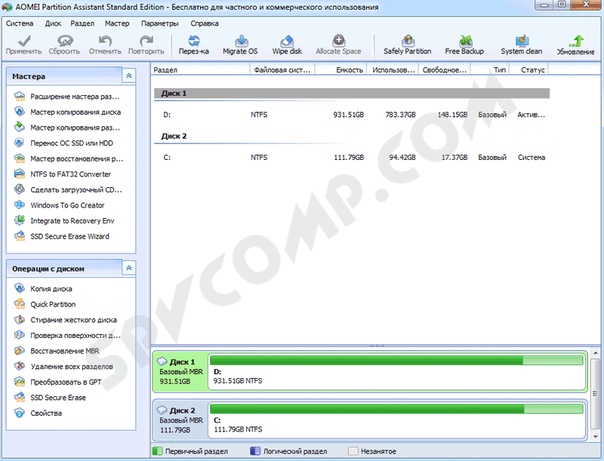The width and height of the screenshot is (604, 461).
Task: Open Integrate to Recovery Env
Action: pos(64,221)
